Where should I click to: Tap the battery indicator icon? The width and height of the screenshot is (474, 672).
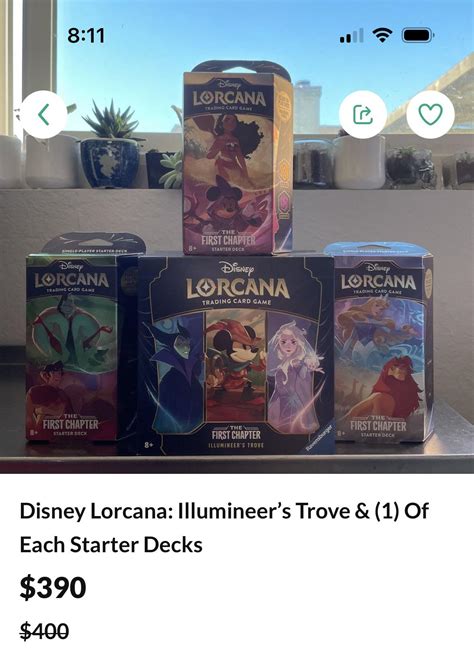(418, 35)
